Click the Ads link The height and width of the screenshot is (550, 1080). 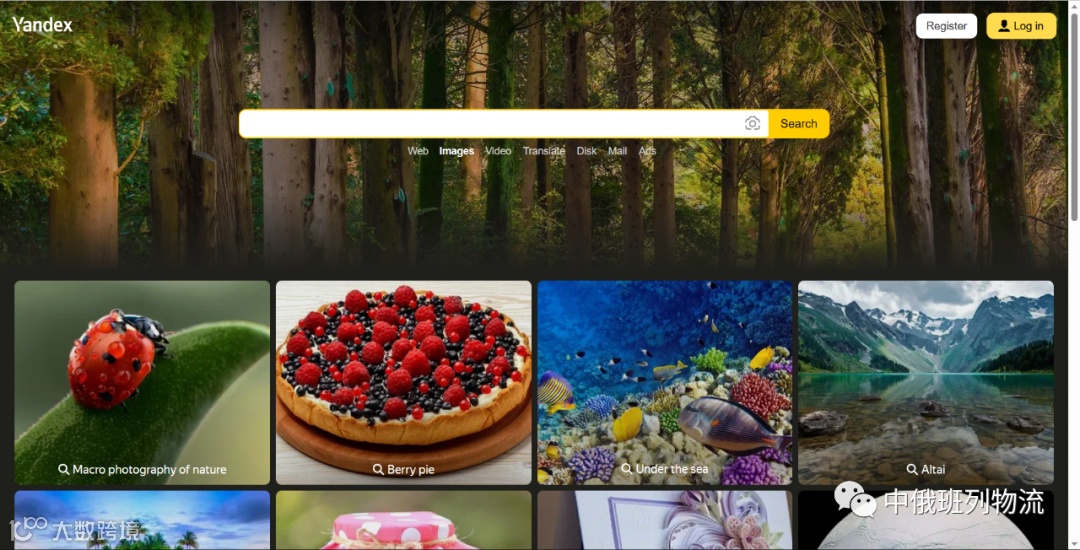pyautogui.click(x=647, y=151)
